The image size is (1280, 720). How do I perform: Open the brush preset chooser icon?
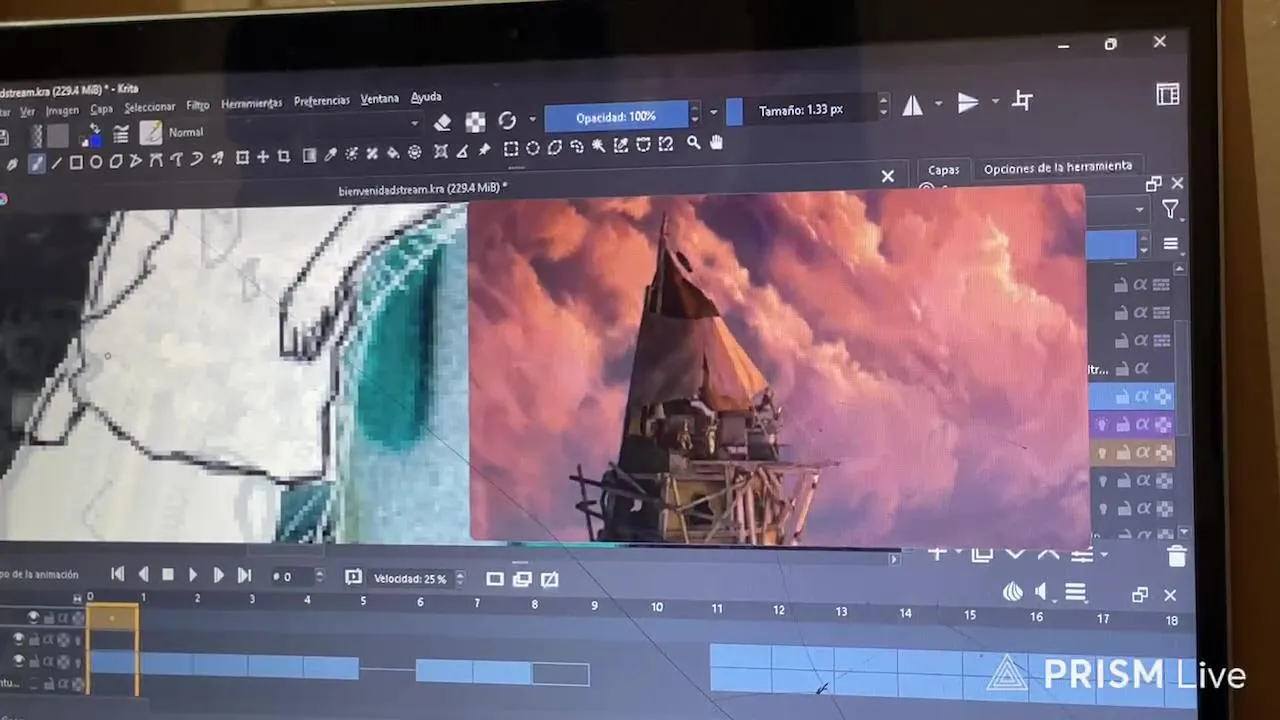(151, 132)
